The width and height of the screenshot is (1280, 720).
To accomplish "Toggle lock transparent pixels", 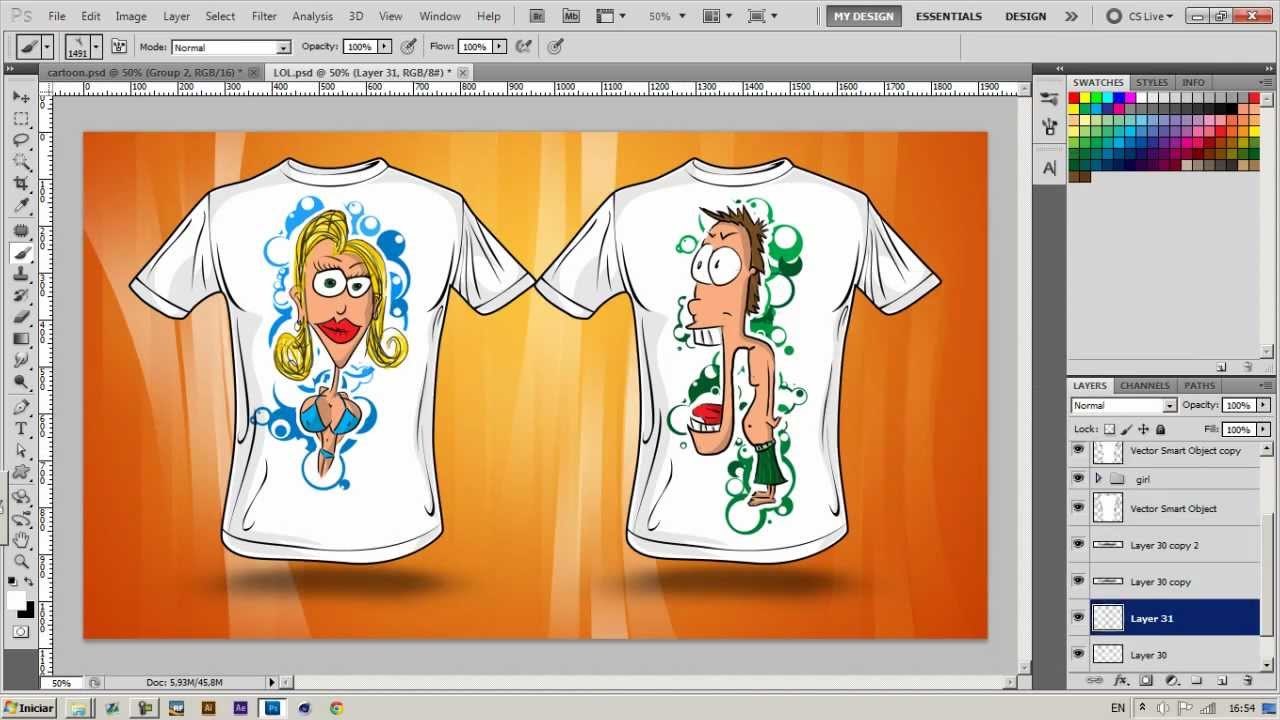I will click(x=1110, y=429).
